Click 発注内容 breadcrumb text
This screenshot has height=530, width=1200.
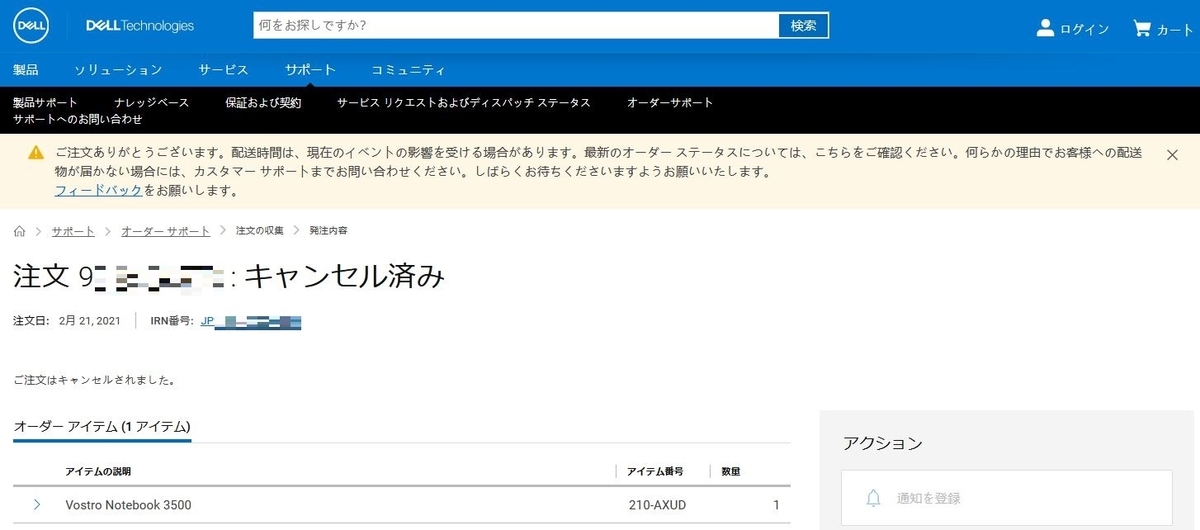coord(329,231)
